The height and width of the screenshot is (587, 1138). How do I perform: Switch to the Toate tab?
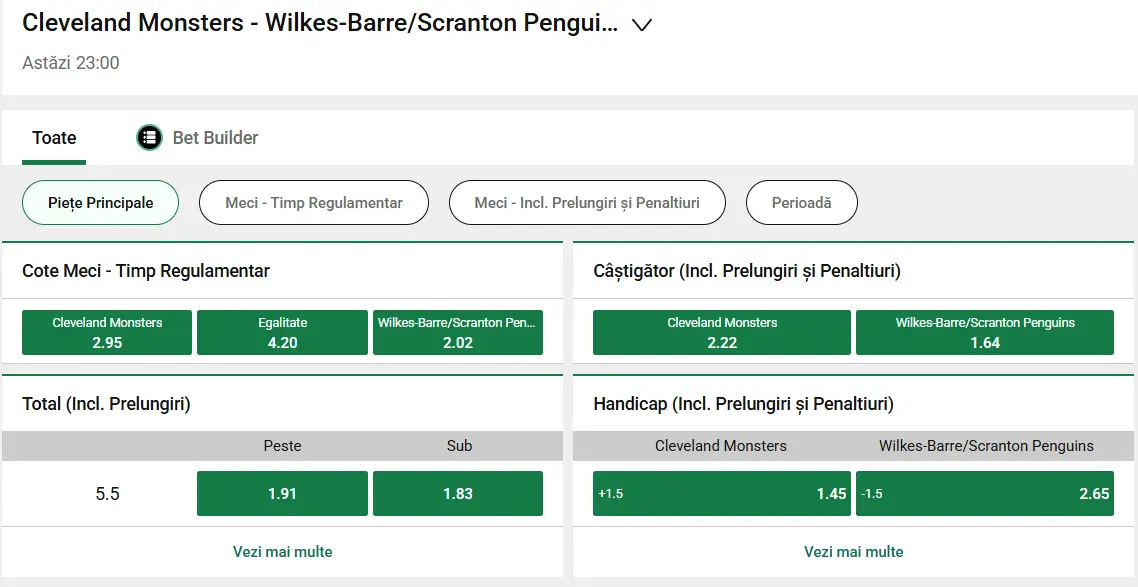[53, 137]
